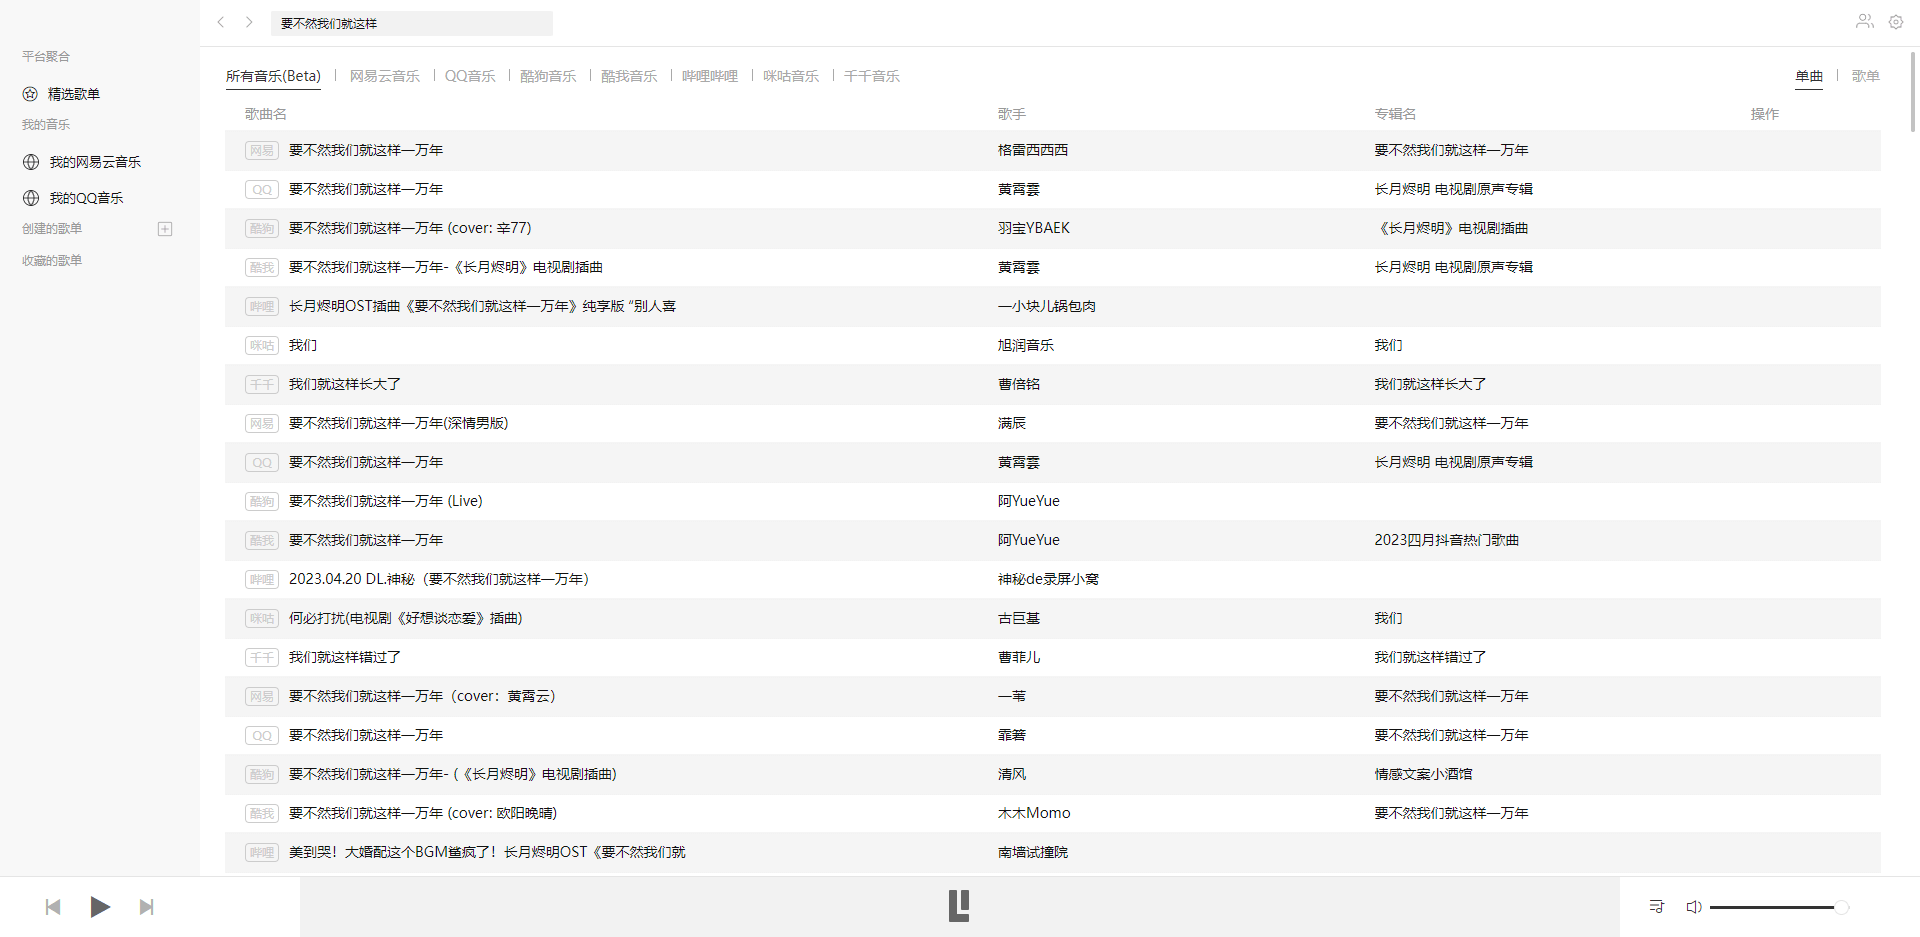Mute audio via the speaker icon
This screenshot has width=1920, height=937.
[x=1693, y=906]
